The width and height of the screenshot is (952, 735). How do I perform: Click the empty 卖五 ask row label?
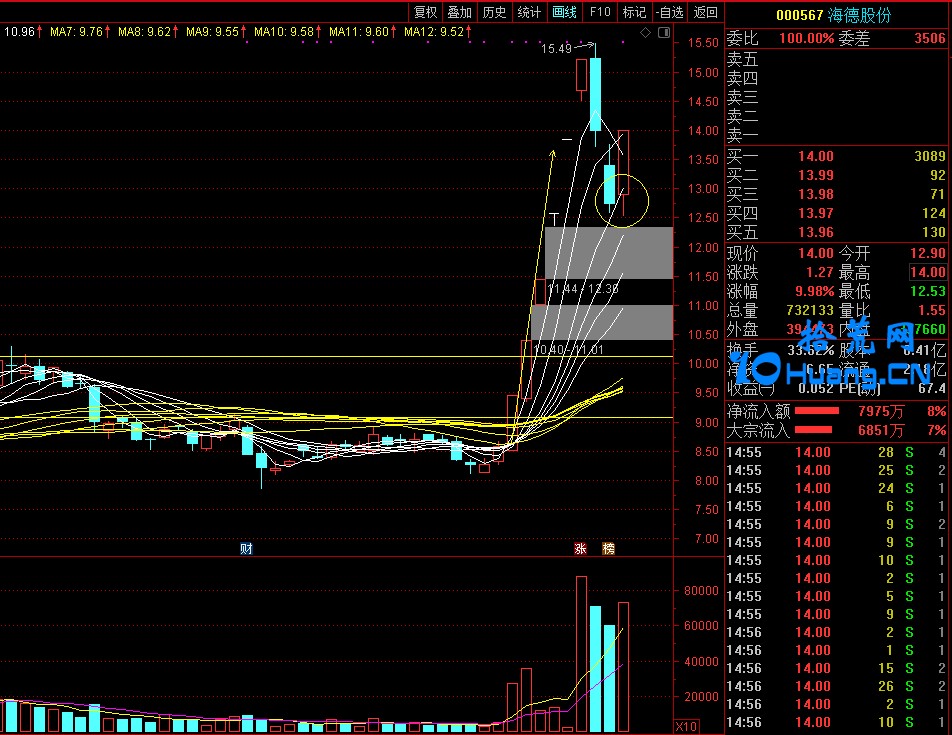point(743,59)
